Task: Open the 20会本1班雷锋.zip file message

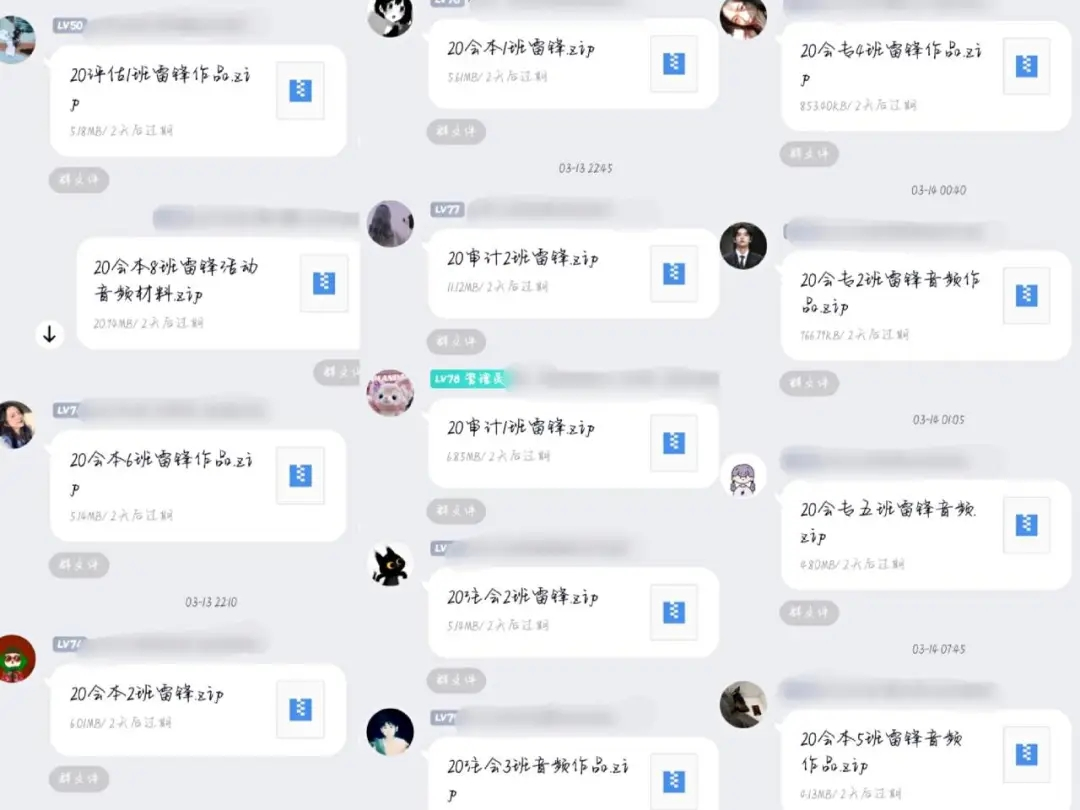Action: click(573, 63)
